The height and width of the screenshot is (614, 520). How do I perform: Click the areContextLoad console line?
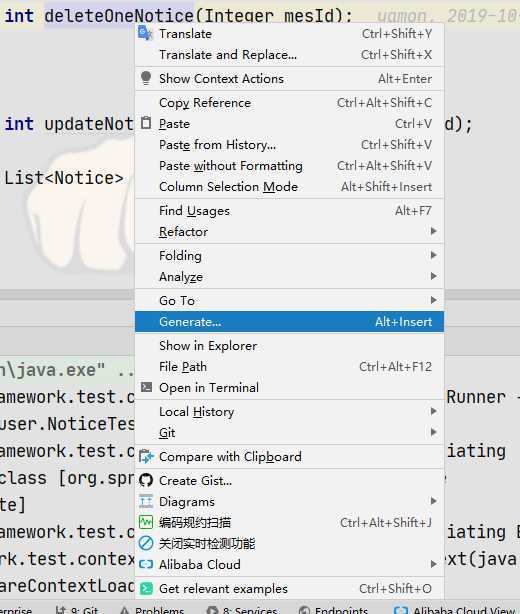click(67, 586)
